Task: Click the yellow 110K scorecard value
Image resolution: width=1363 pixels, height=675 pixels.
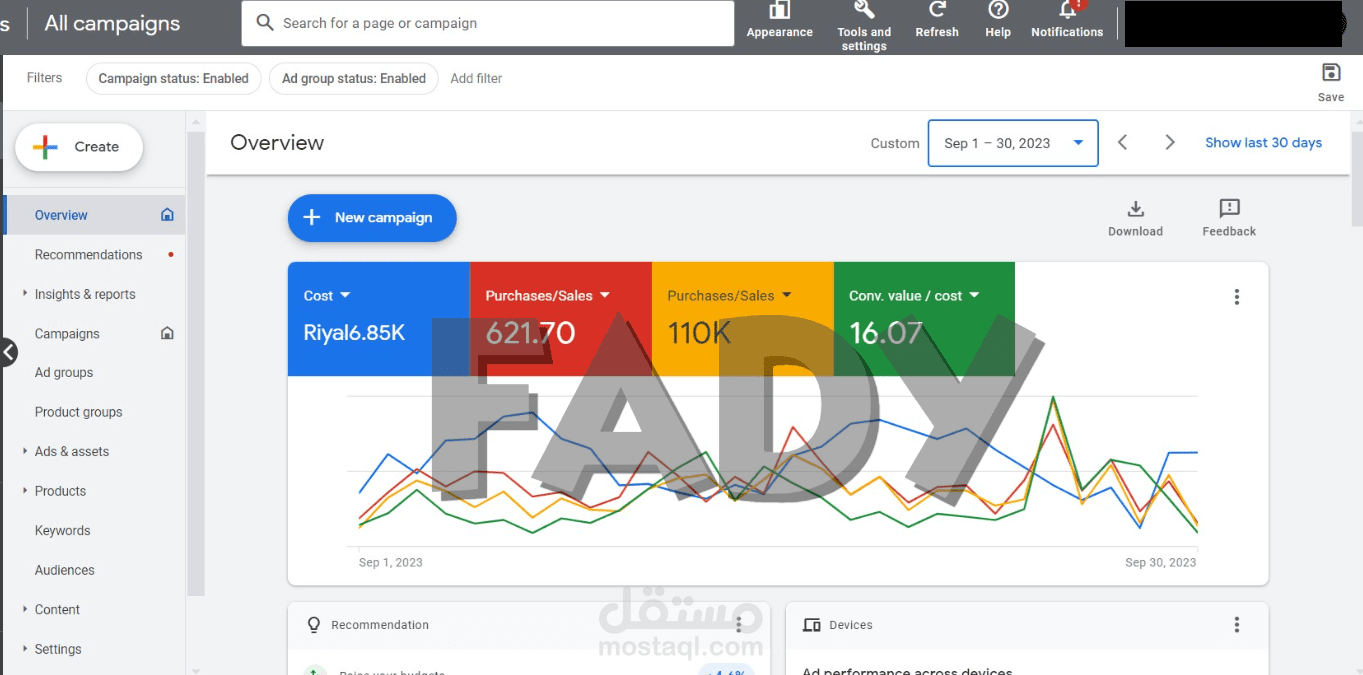Action: pos(699,333)
